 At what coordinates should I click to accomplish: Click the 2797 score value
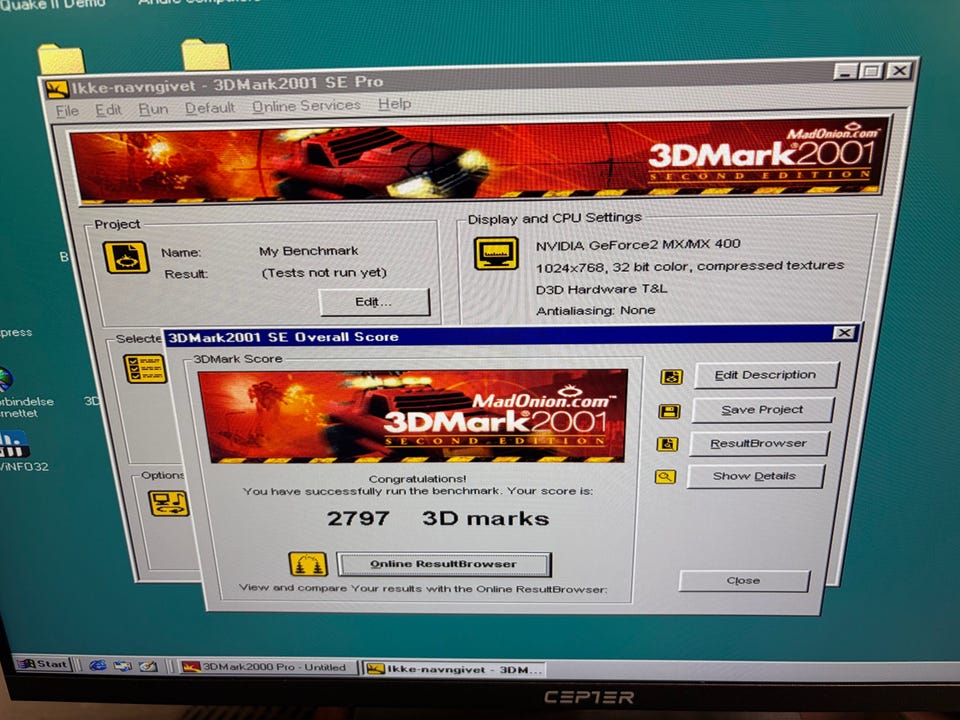[x=358, y=519]
